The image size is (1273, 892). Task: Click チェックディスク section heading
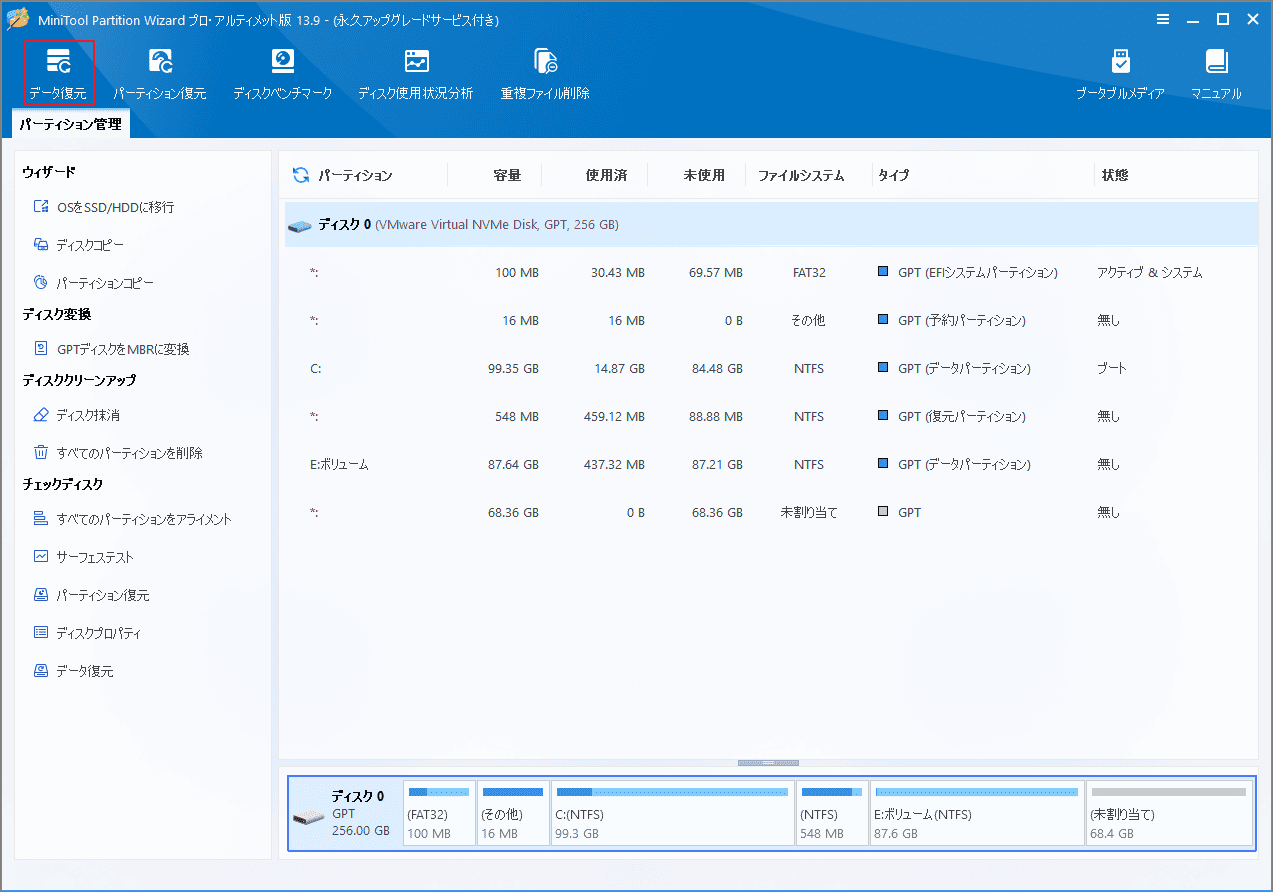[63, 485]
